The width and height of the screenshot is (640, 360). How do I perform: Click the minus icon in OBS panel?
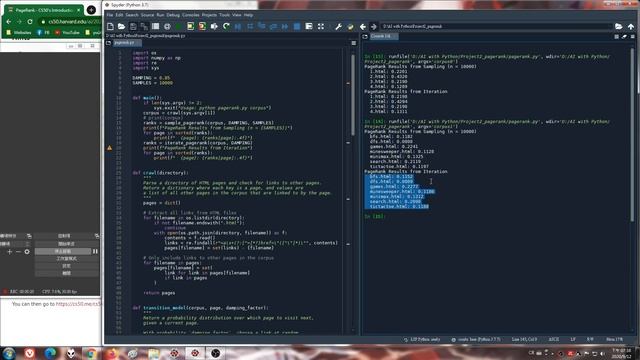pos(18,252)
